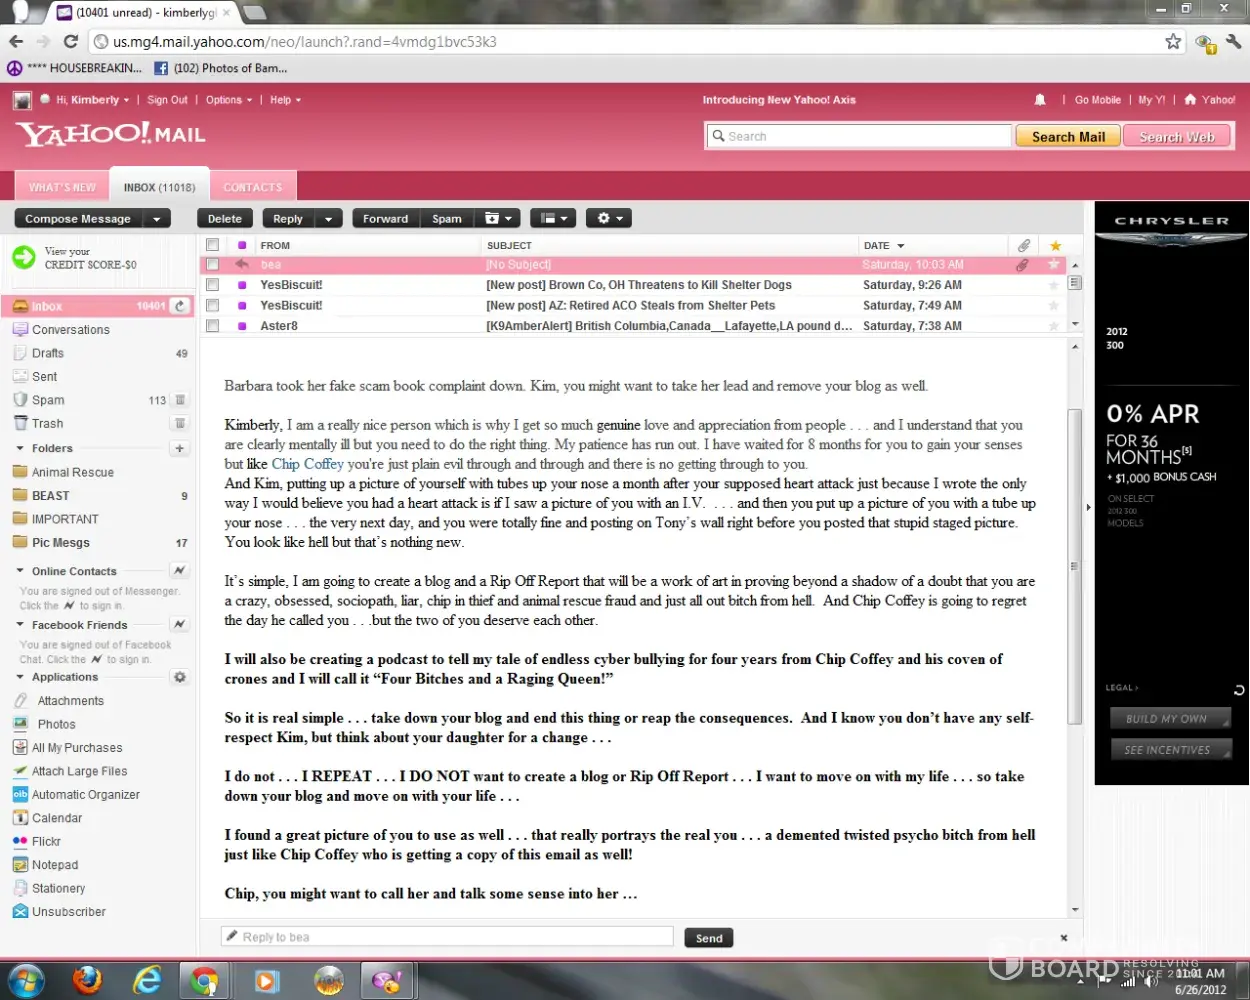Open Compose Message dropdown arrow
The height and width of the screenshot is (1000, 1250).
click(157, 219)
